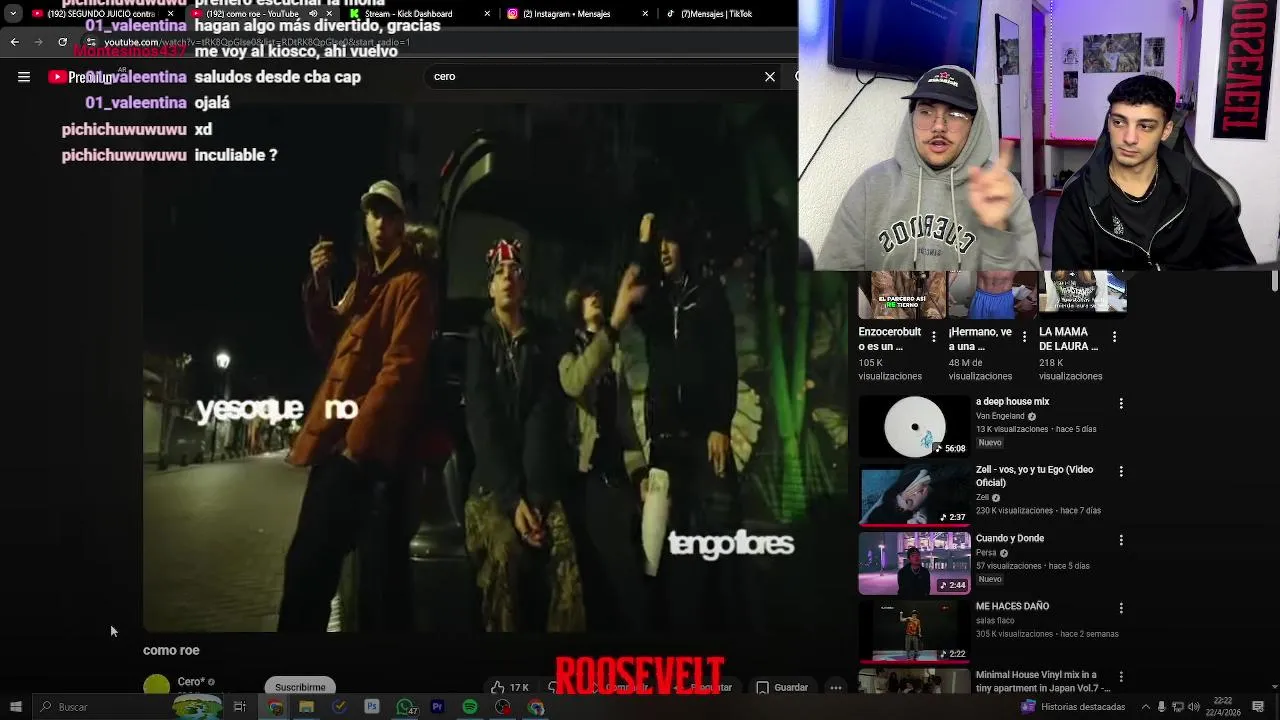Screen dimensions: 1280x720
Task: Open Task View in the taskbar
Action: pos(240,707)
